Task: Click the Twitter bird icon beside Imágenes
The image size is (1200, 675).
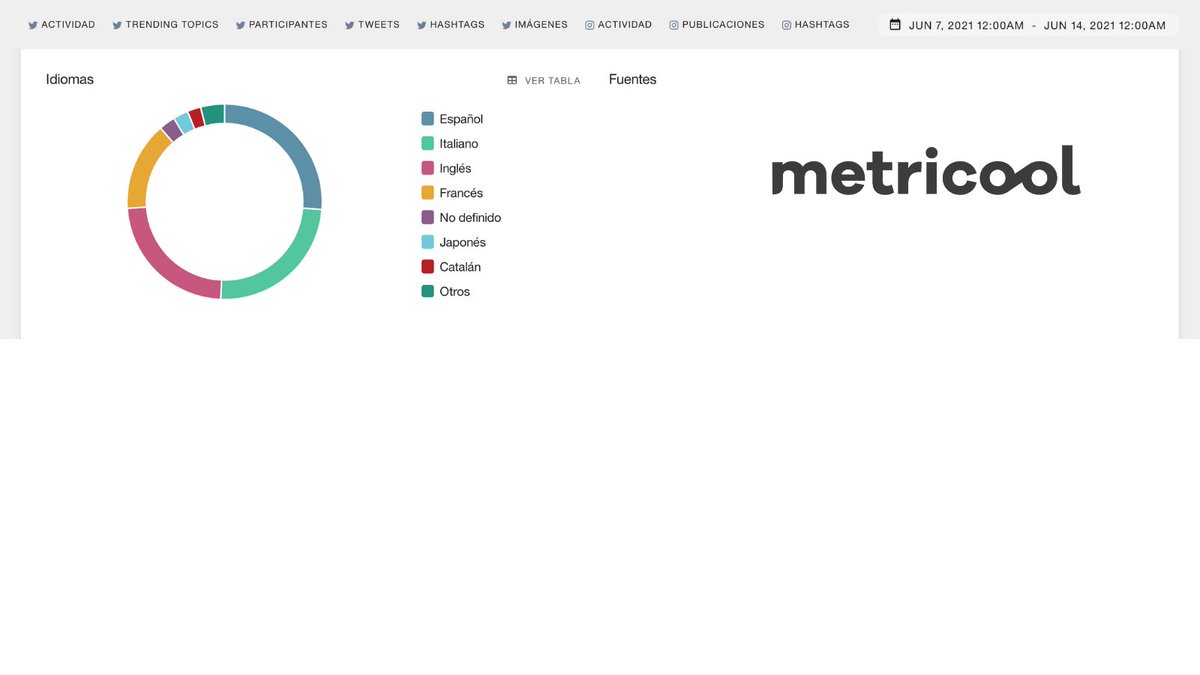Action: point(507,25)
